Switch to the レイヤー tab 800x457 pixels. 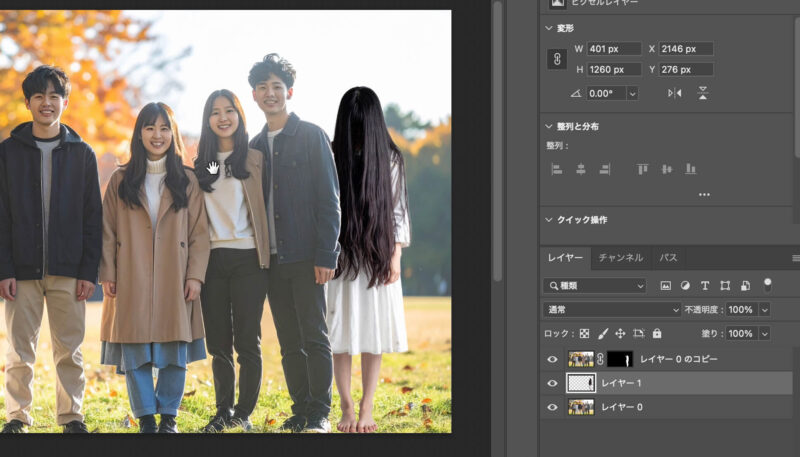pos(565,258)
